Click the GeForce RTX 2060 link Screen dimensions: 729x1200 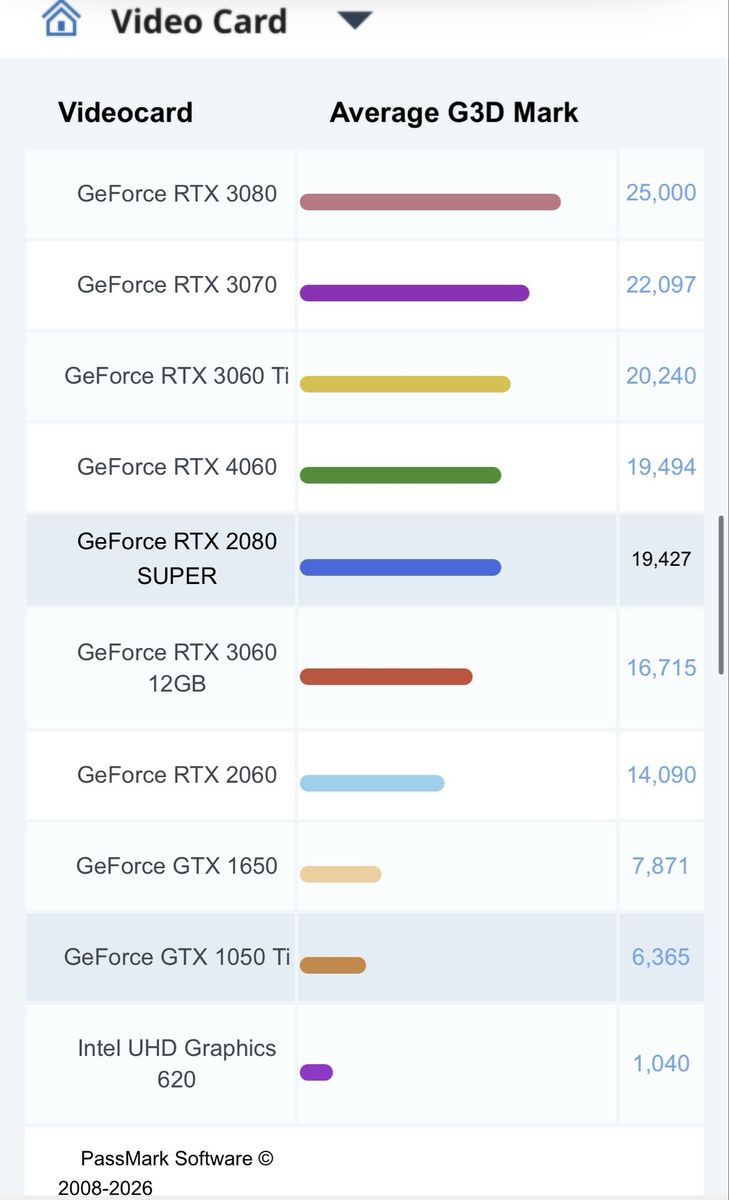pyautogui.click(x=177, y=775)
